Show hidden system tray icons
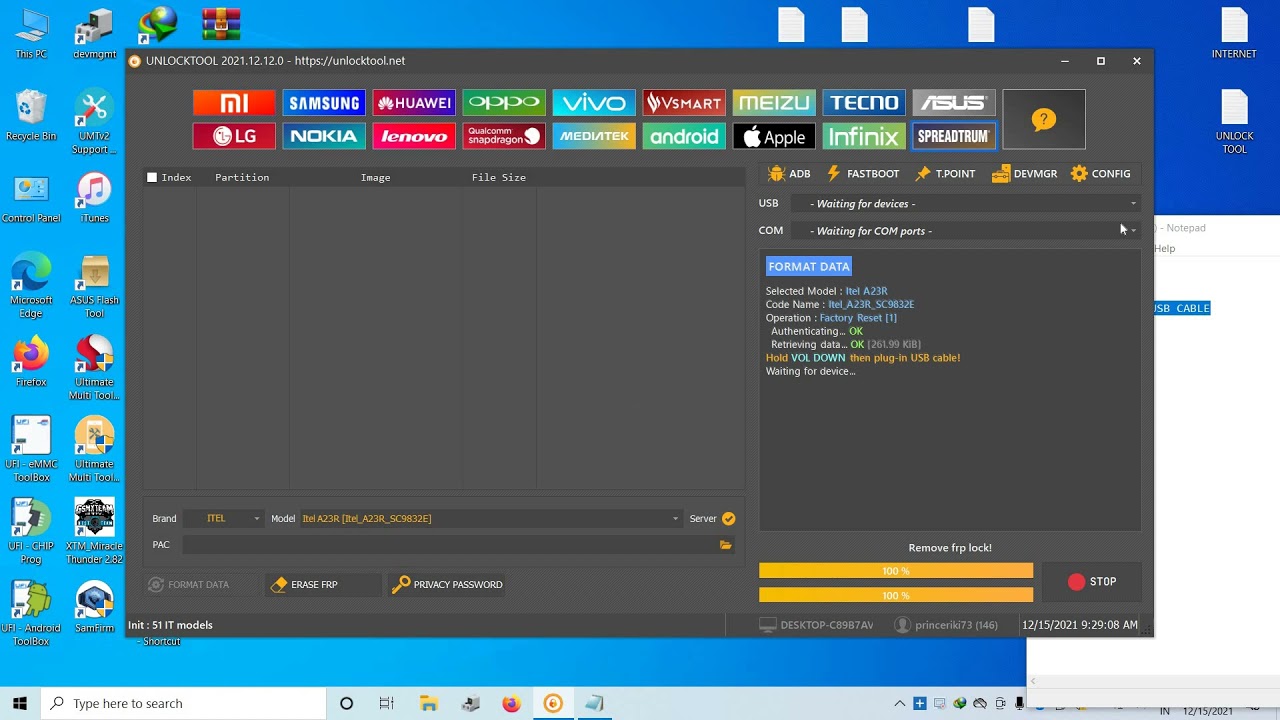This screenshot has width=1280, height=720. (x=899, y=703)
